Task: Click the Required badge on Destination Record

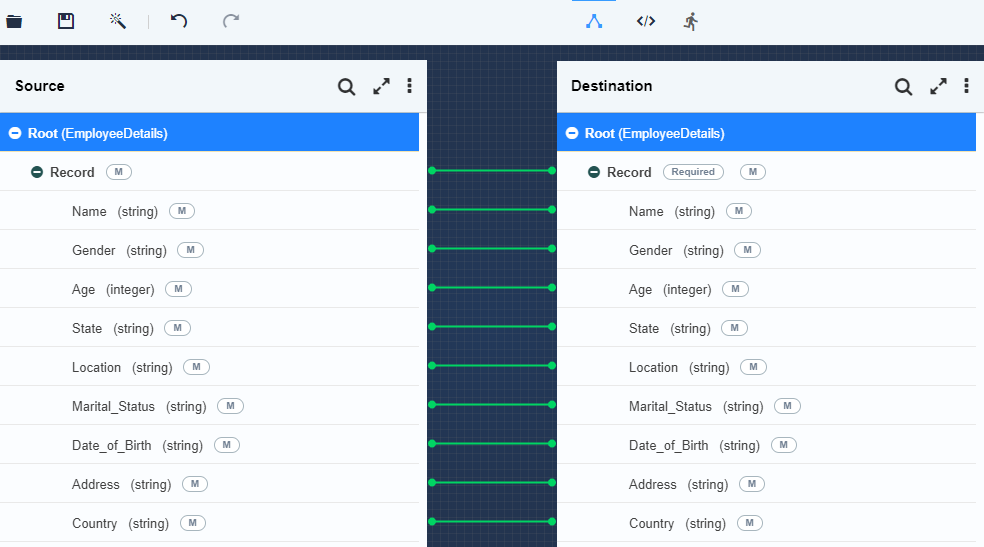Action: click(693, 172)
